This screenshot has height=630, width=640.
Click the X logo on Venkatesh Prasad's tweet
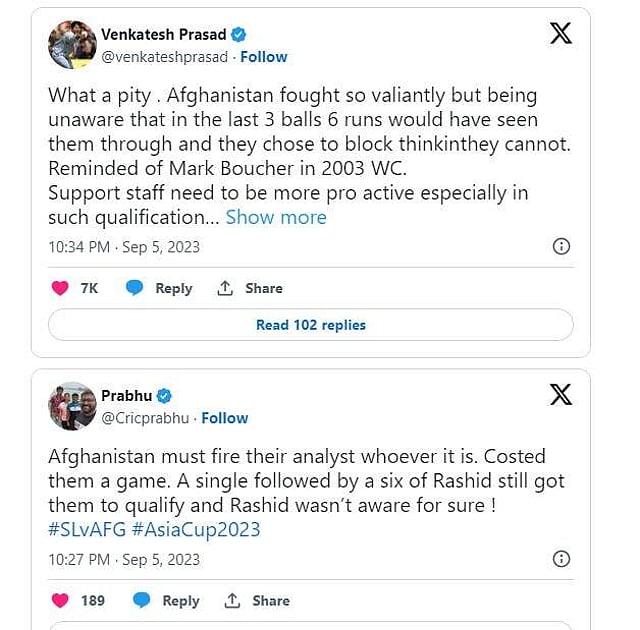tap(561, 33)
